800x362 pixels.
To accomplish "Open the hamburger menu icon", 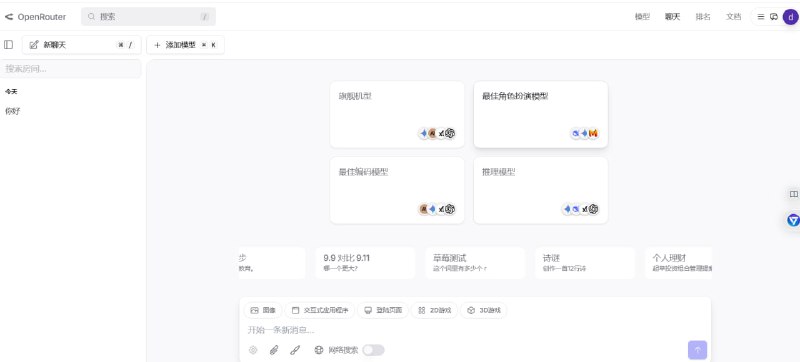I will [x=761, y=17].
